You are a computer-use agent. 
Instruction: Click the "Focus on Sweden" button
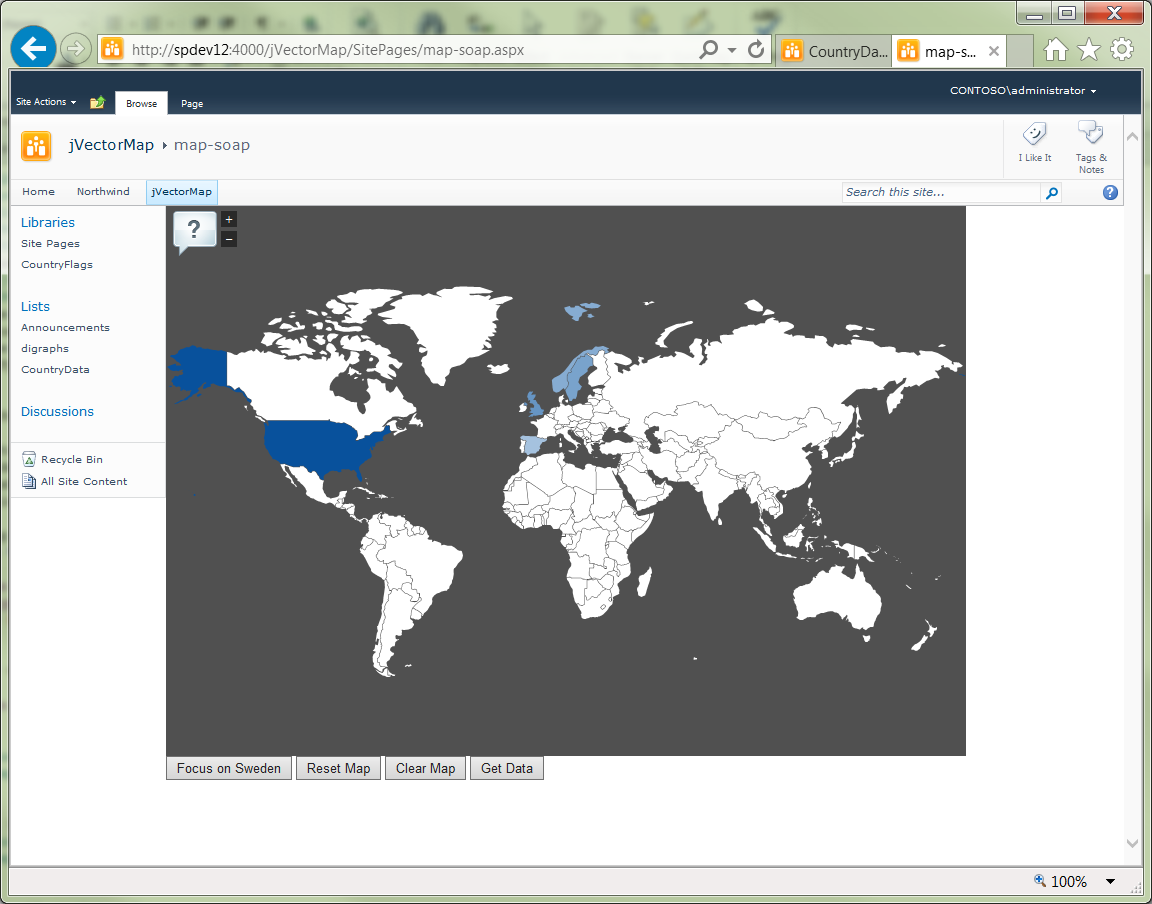pyautogui.click(x=228, y=768)
